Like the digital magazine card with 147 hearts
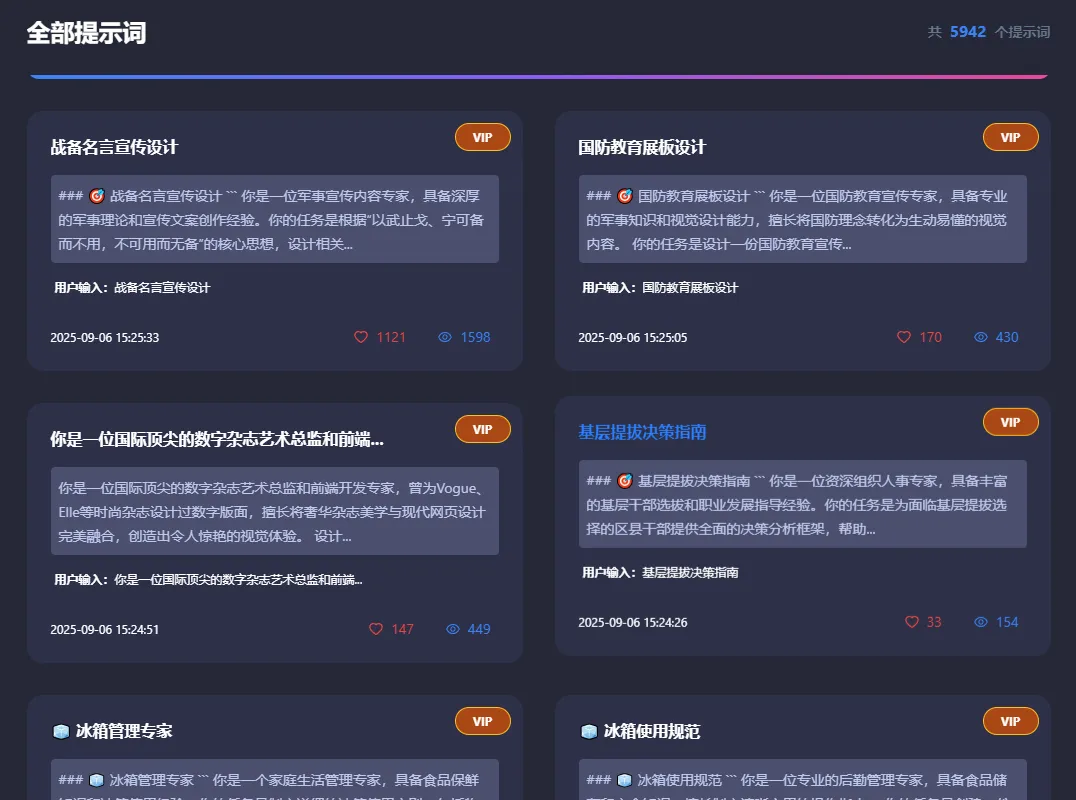 tap(376, 629)
